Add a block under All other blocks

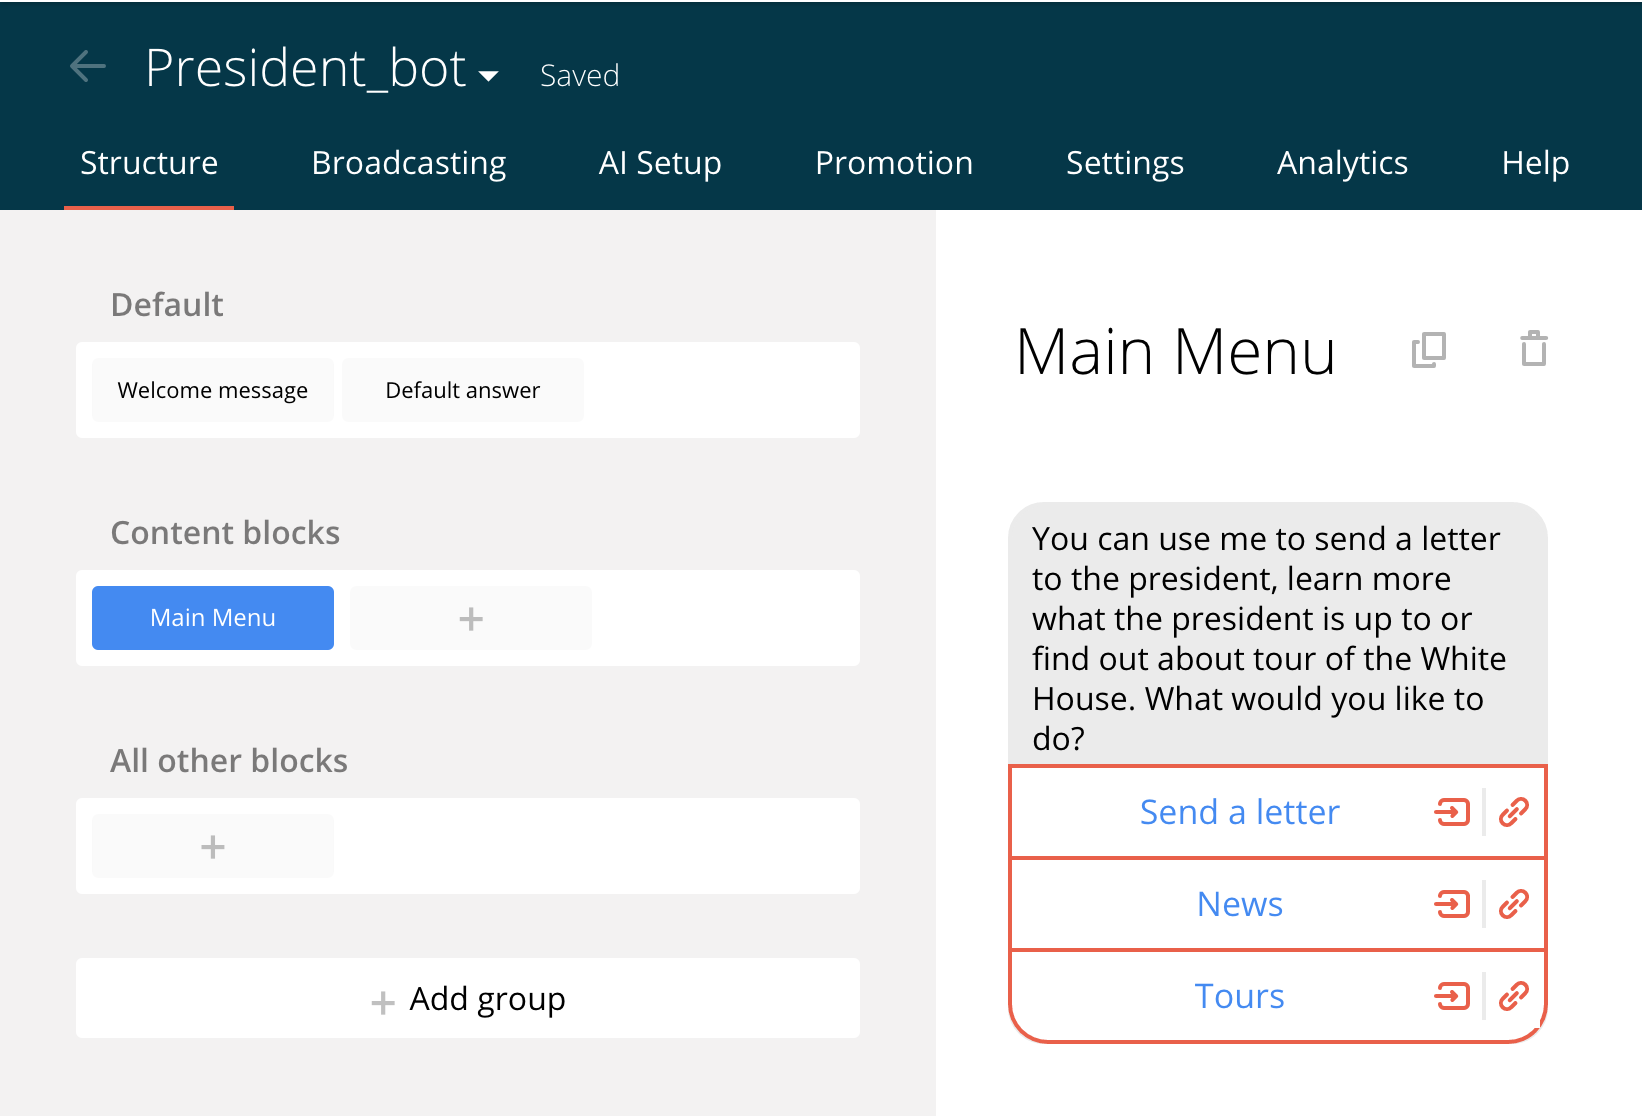click(x=213, y=847)
